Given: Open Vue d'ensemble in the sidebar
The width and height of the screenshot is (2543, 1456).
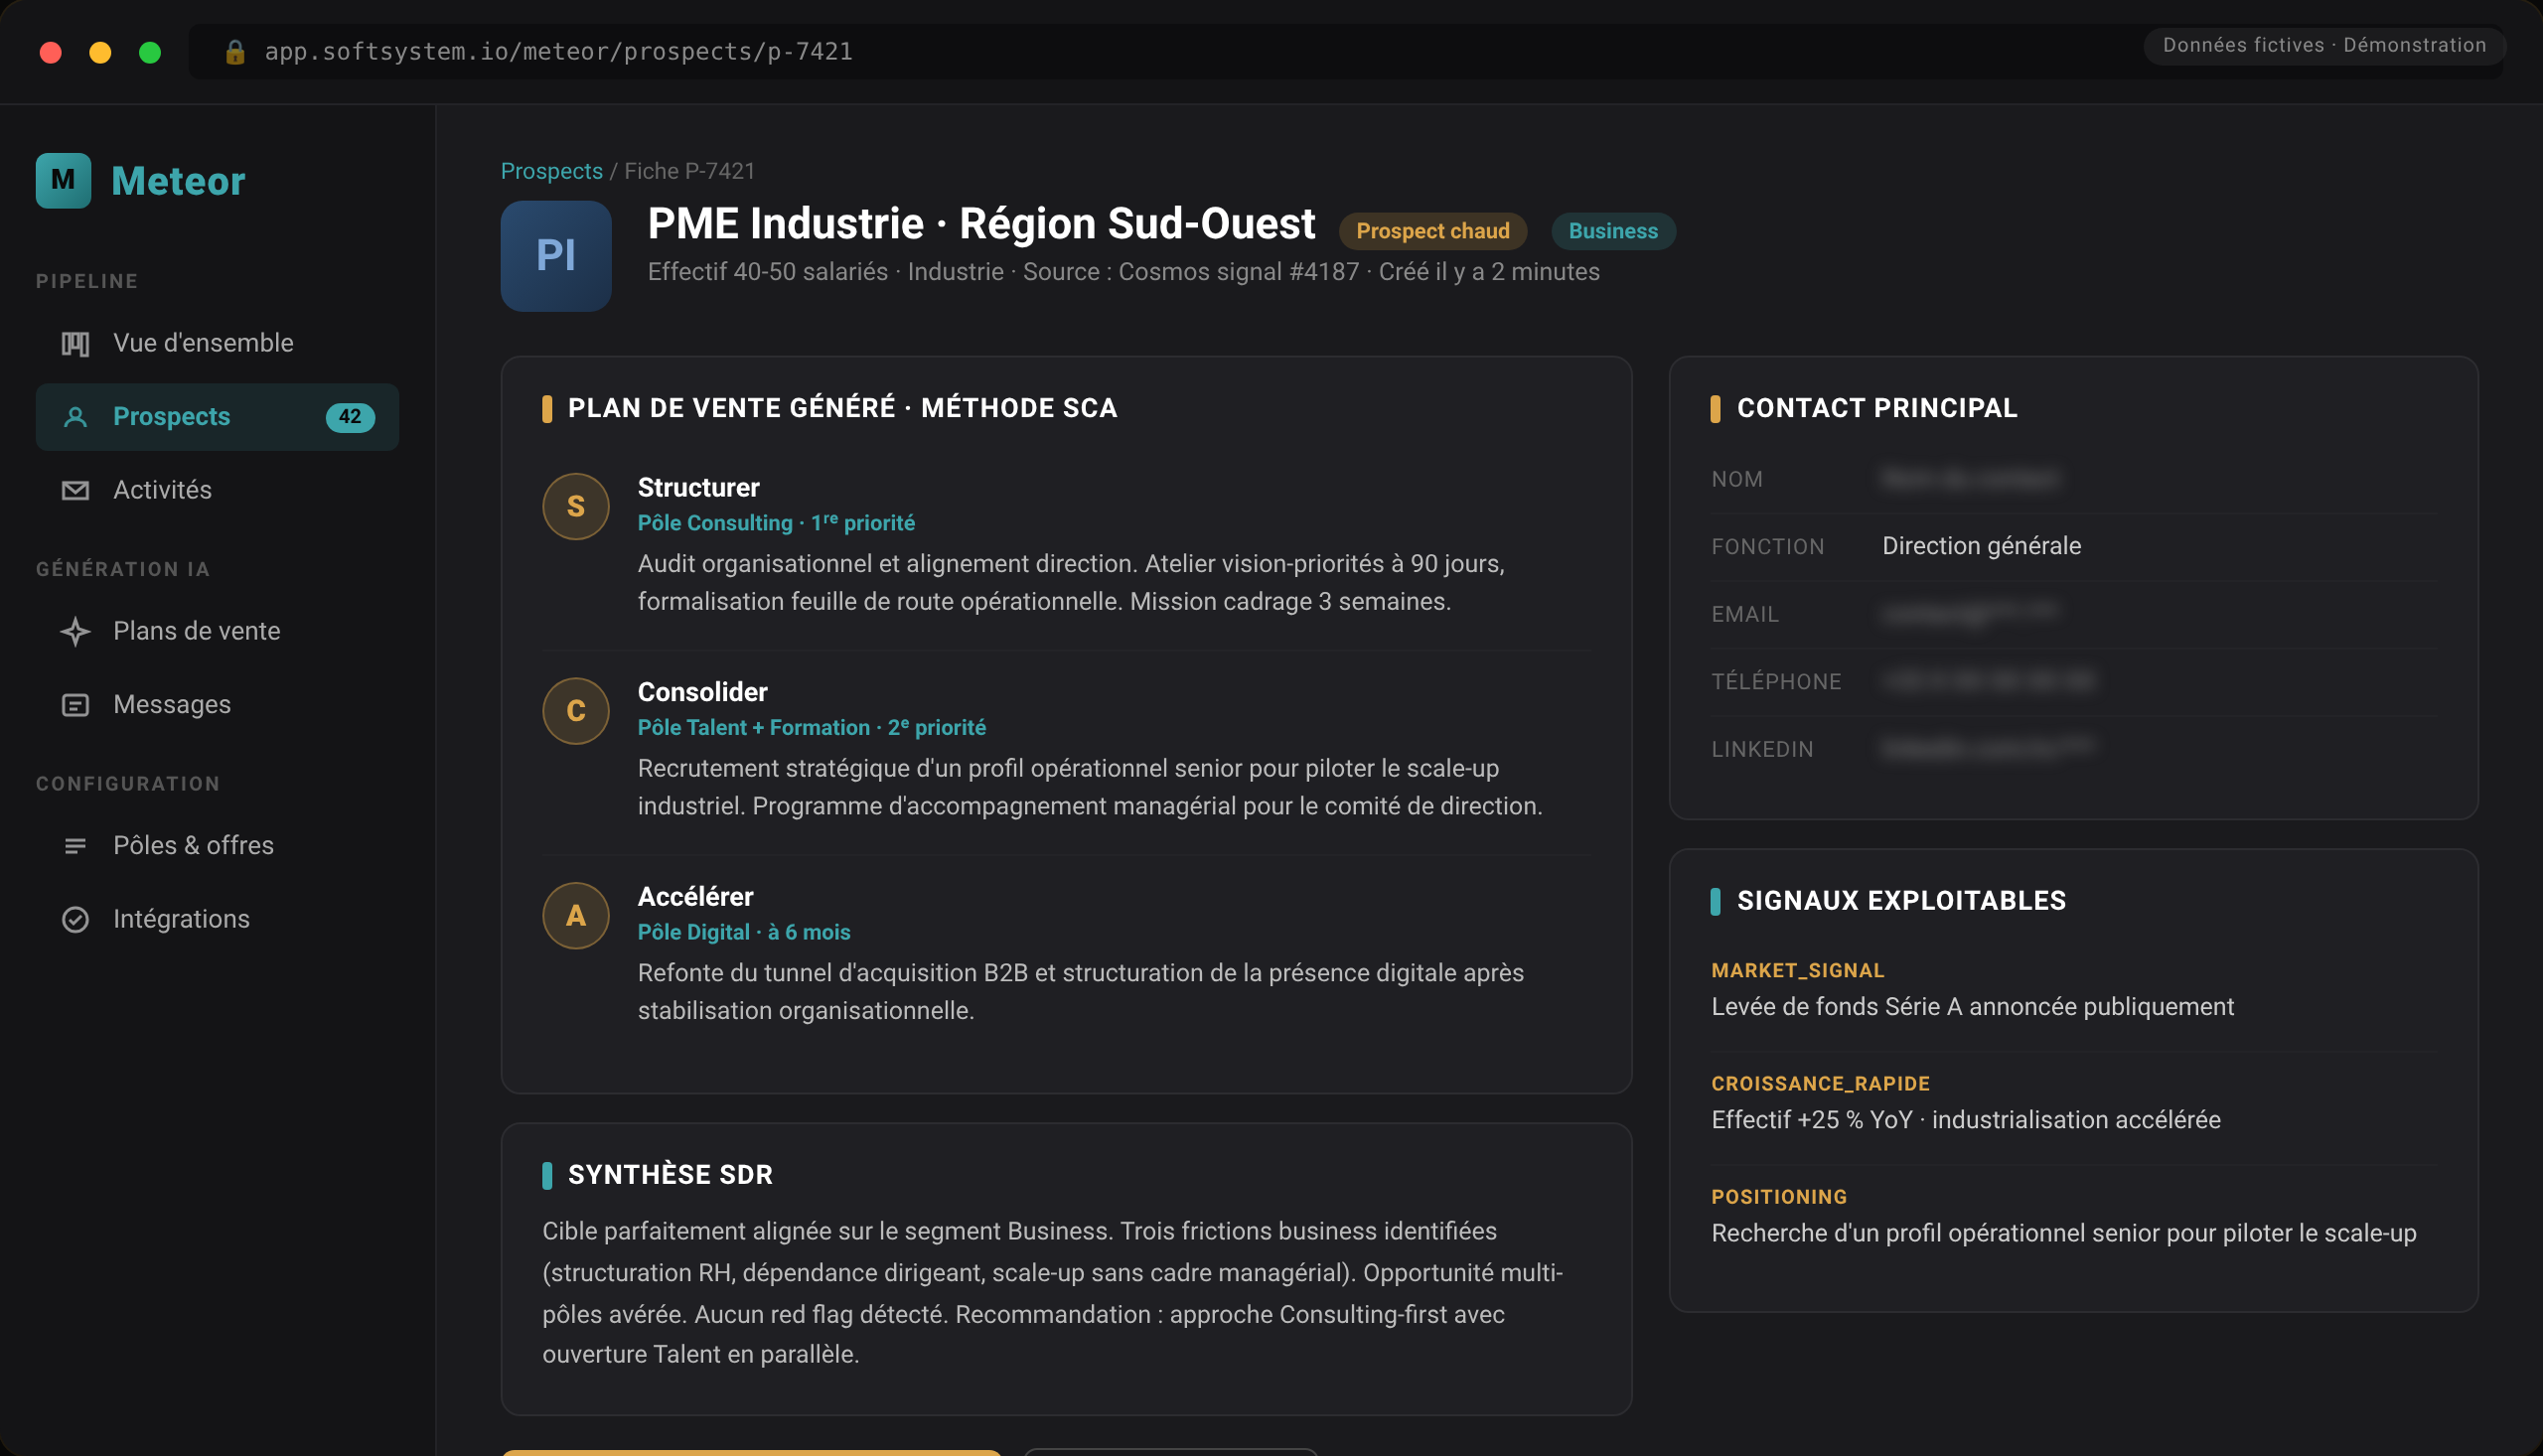Looking at the screenshot, I should [x=217, y=343].
